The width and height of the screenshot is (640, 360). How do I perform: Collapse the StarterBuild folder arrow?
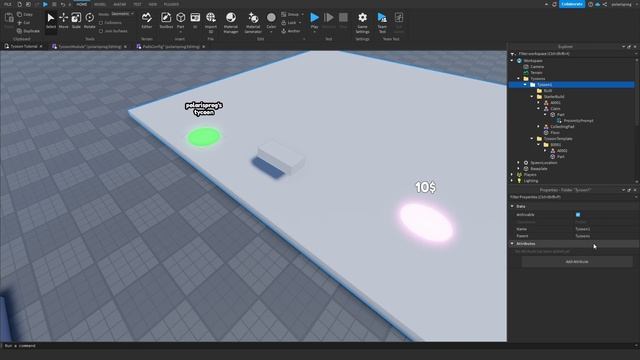(532, 97)
